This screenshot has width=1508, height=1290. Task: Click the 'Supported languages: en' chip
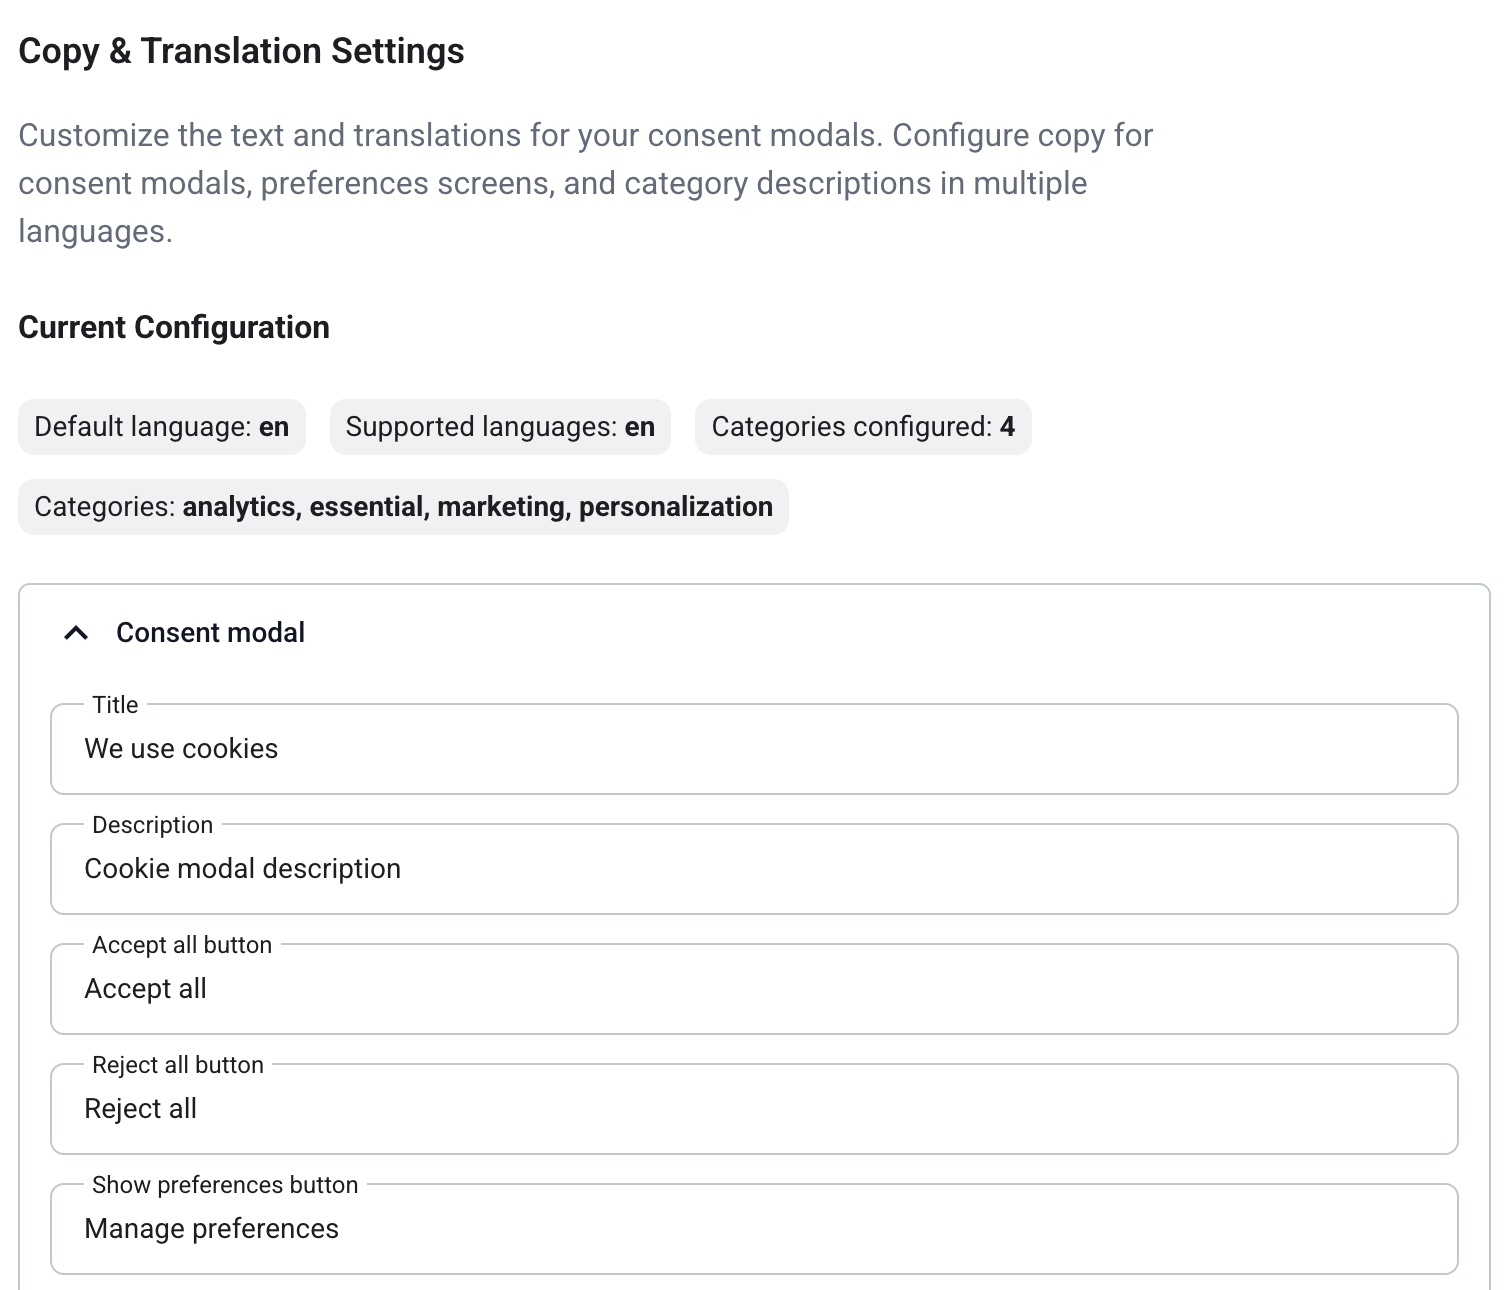coord(500,427)
